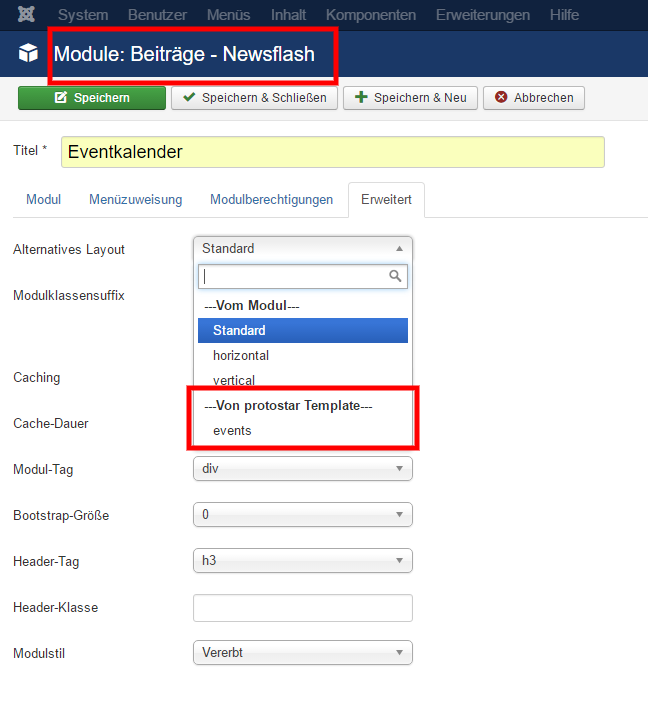648x717 pixels.
Task: Expand the Modul-Tag dropdown
Action: point(302,469)
